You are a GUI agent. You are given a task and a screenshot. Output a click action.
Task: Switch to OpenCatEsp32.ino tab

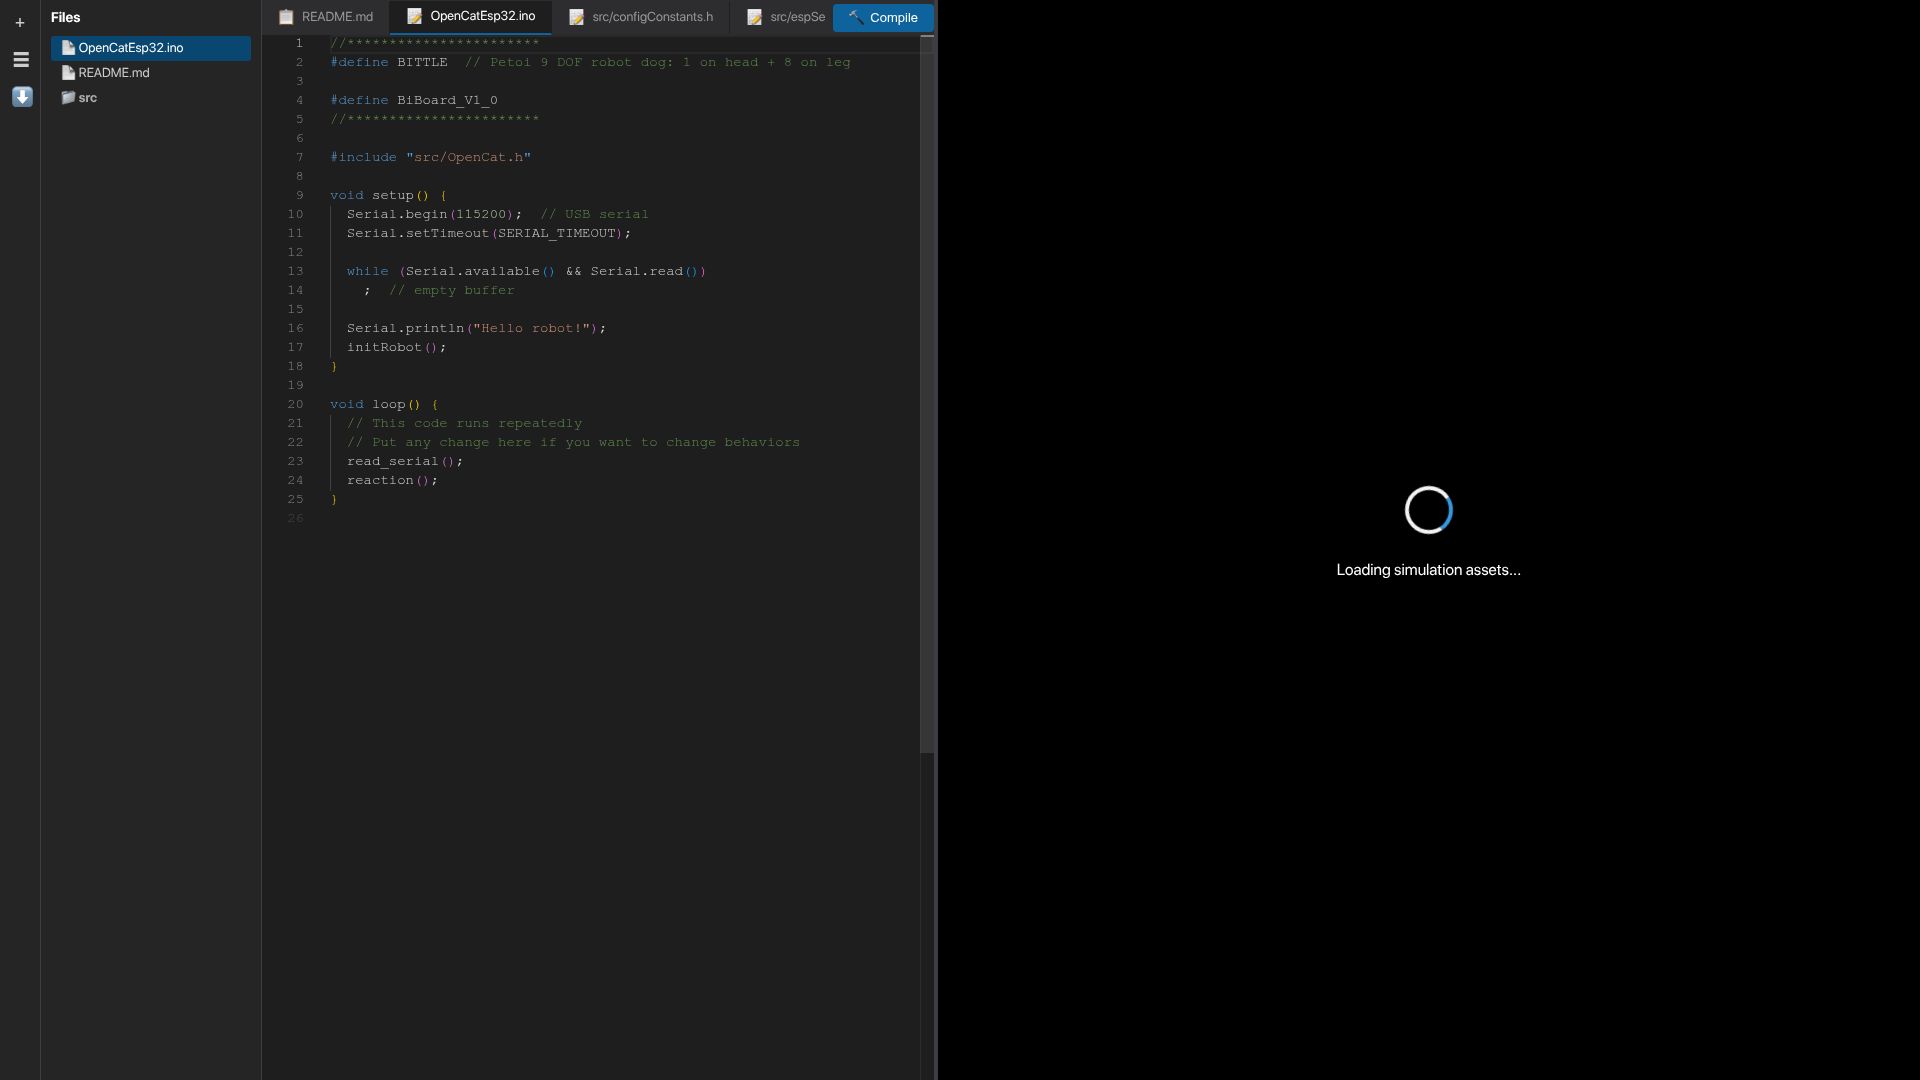coord(471,17)
